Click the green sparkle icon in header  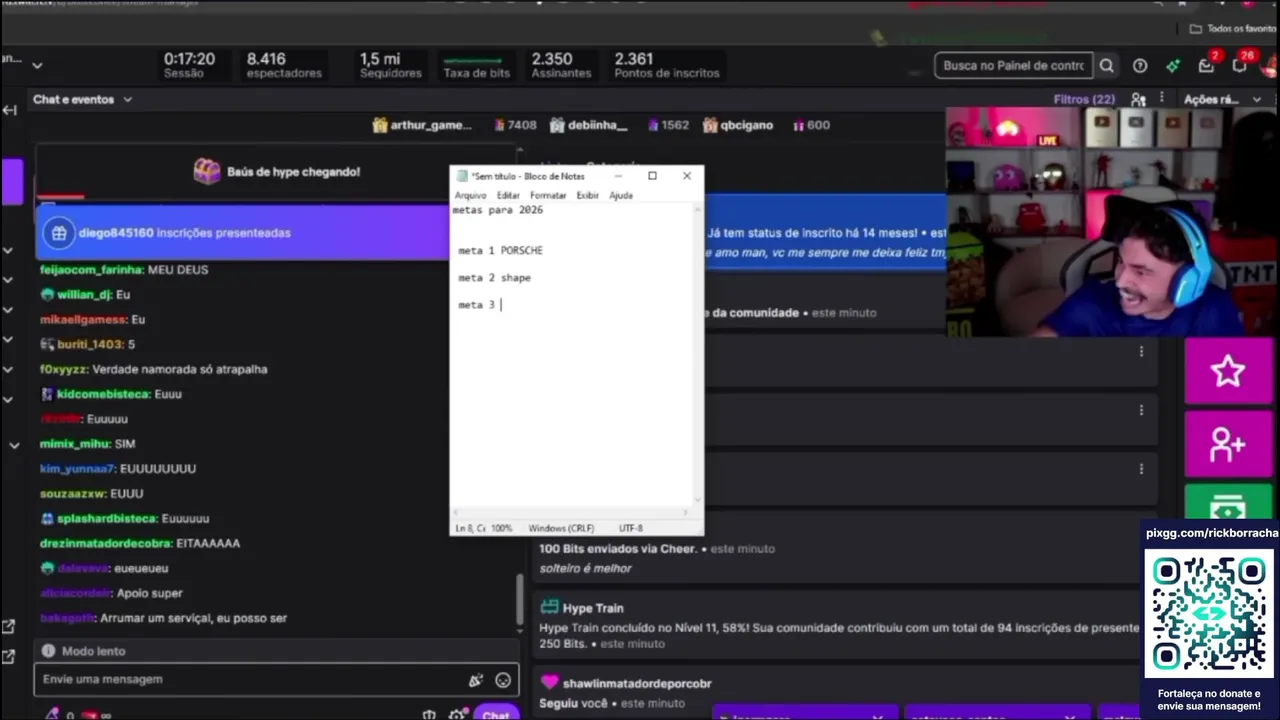tap(1173, 66)
